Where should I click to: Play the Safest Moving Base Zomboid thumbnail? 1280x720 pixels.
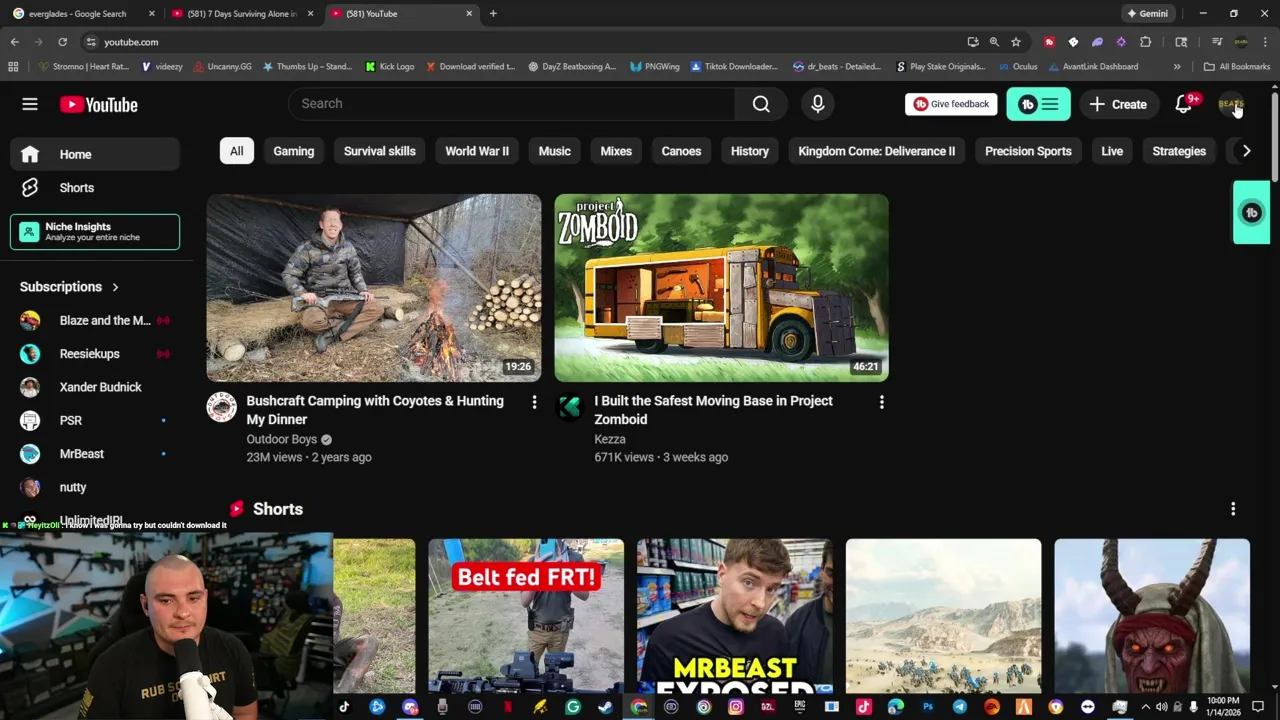click(x=721, y=288)
